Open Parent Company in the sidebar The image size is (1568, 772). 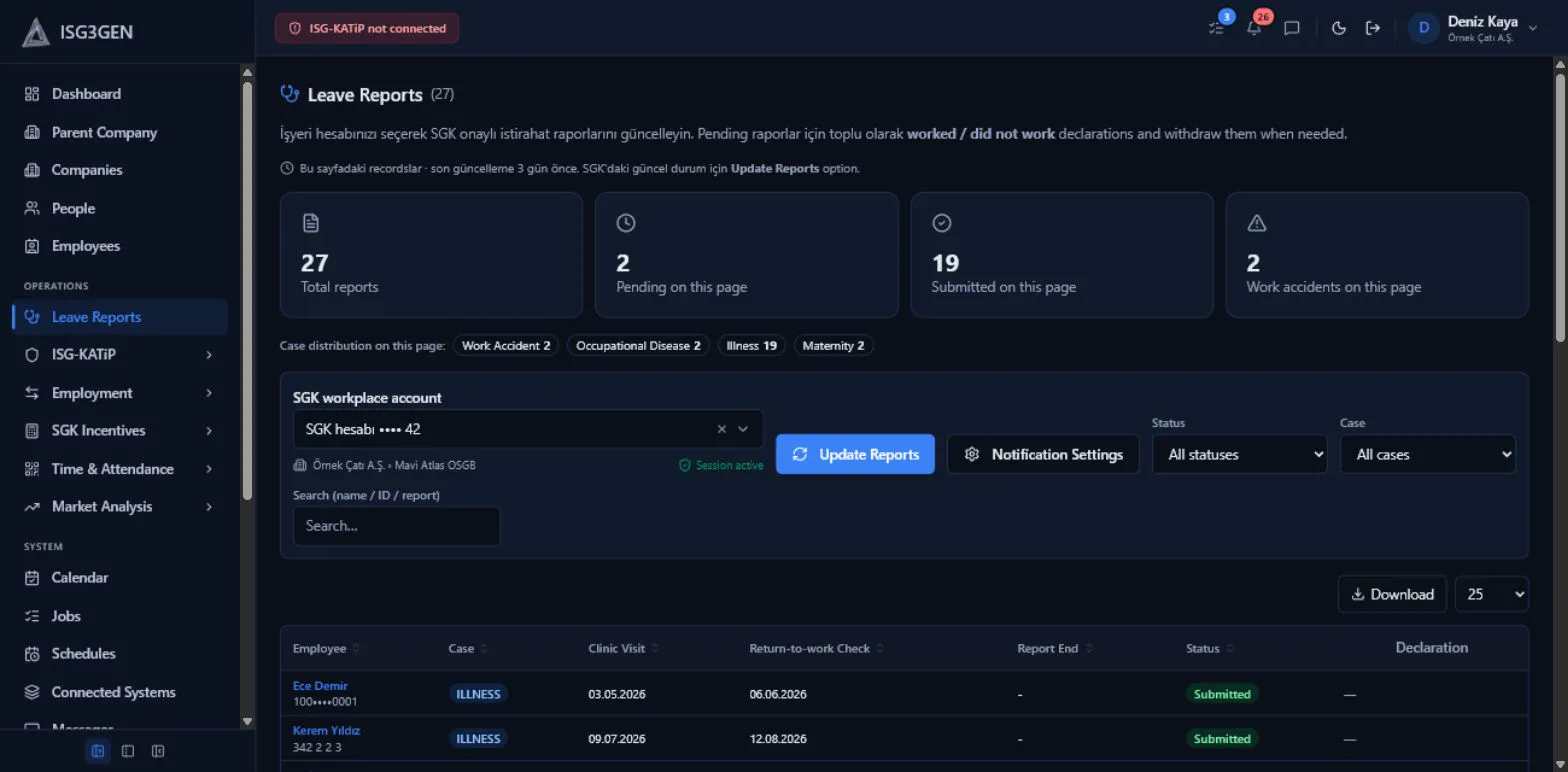click(x=120, y=132)
